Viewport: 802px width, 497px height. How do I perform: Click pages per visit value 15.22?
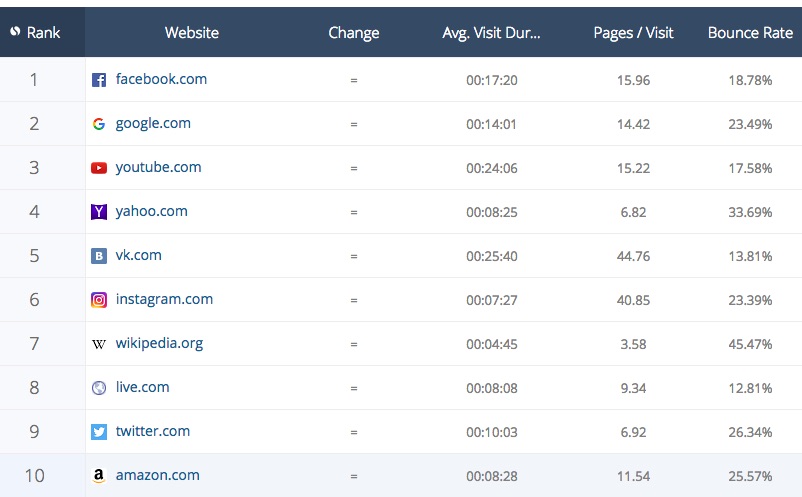coord(633,168)
